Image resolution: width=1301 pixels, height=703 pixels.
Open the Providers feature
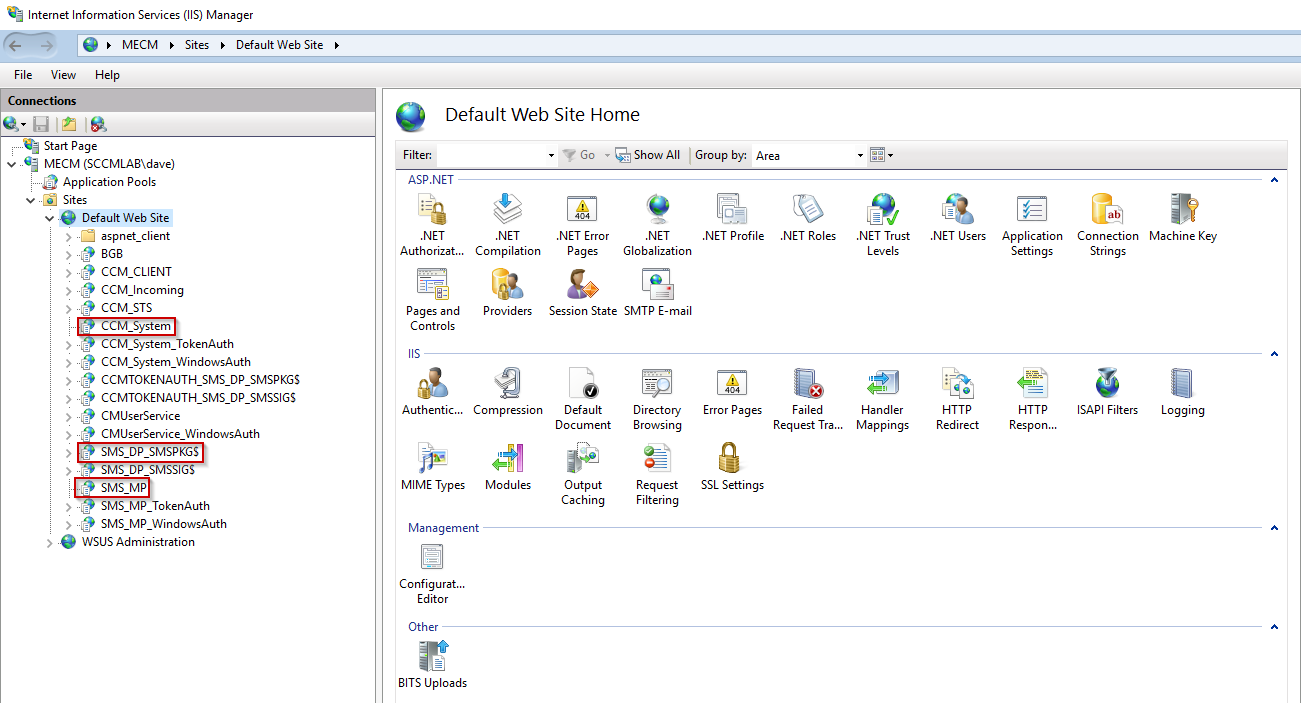coord(507,293)
